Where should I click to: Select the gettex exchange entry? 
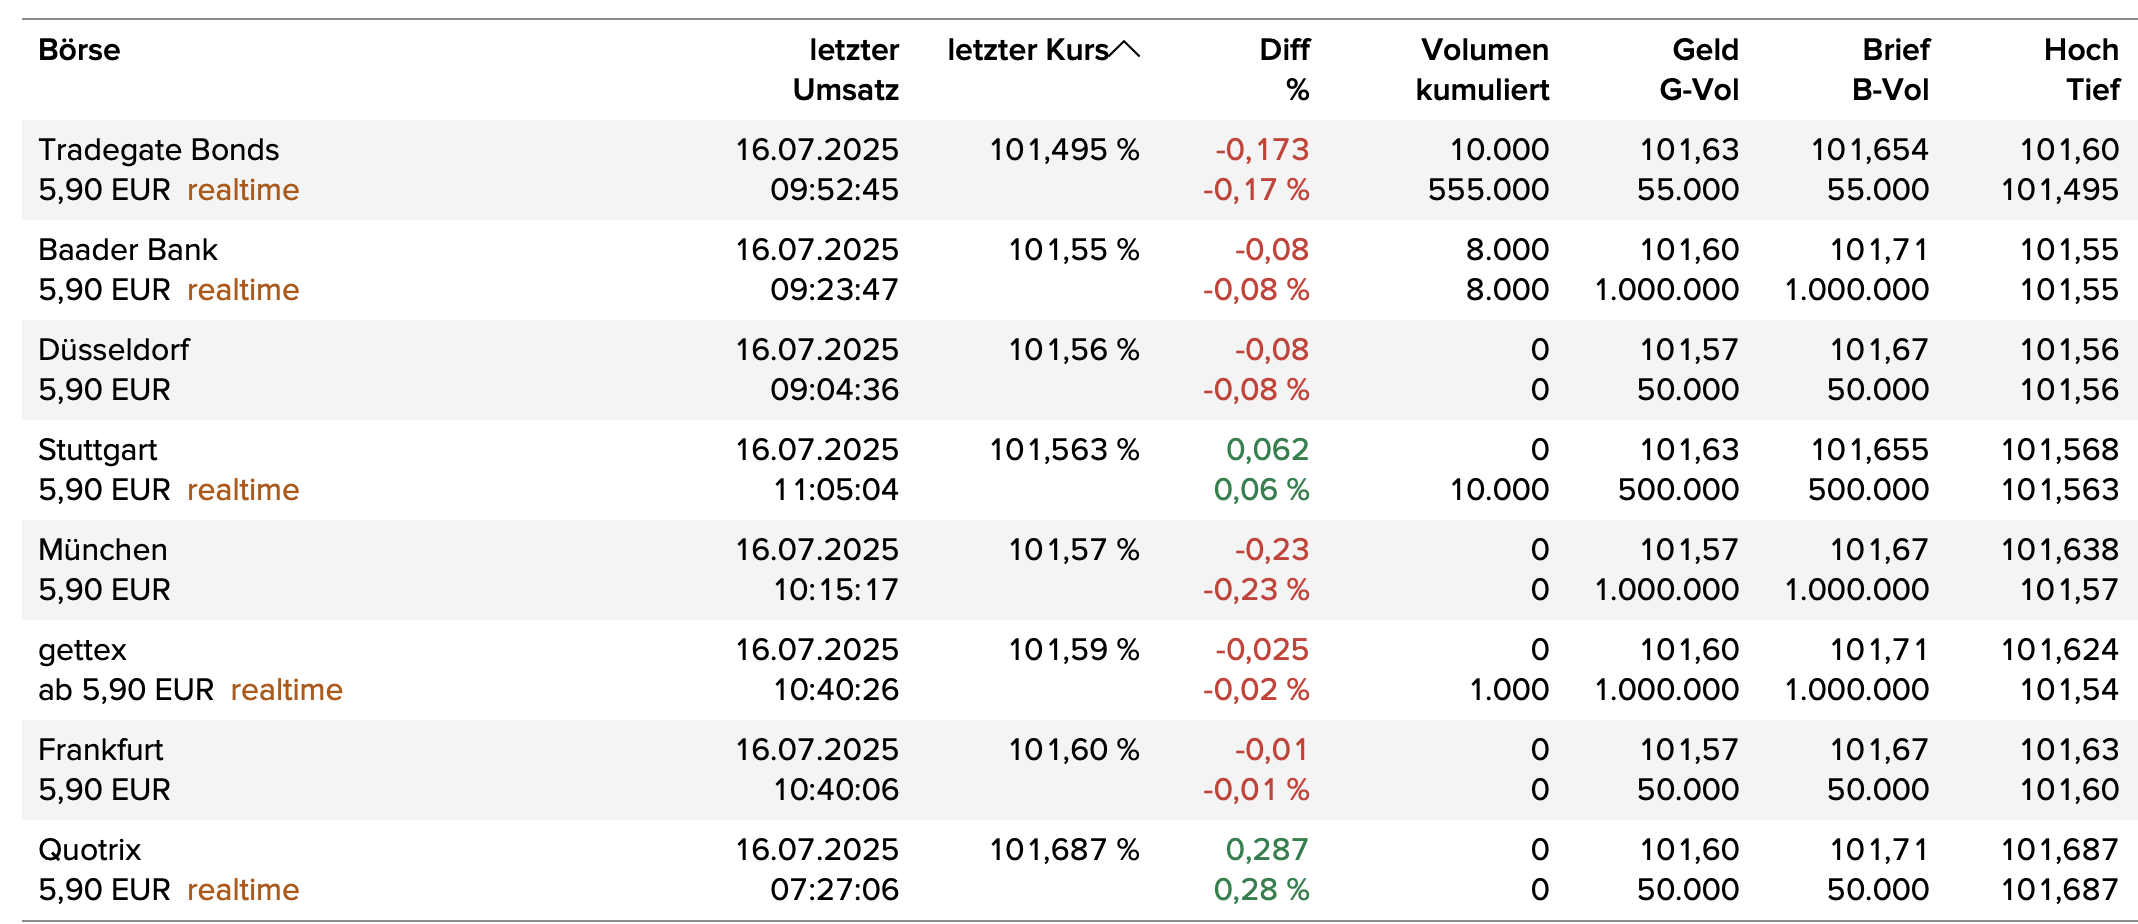(82, 650)
